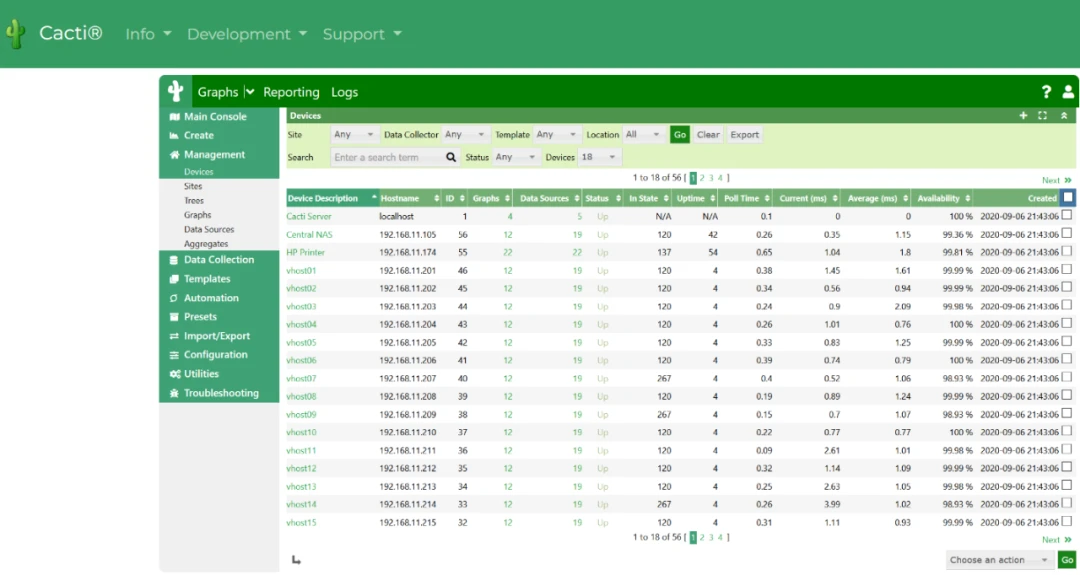Click the Go button beside Choose an action
Image resolution: width=1080 pixels, height=575 pixels.
tap(1067, 560)
